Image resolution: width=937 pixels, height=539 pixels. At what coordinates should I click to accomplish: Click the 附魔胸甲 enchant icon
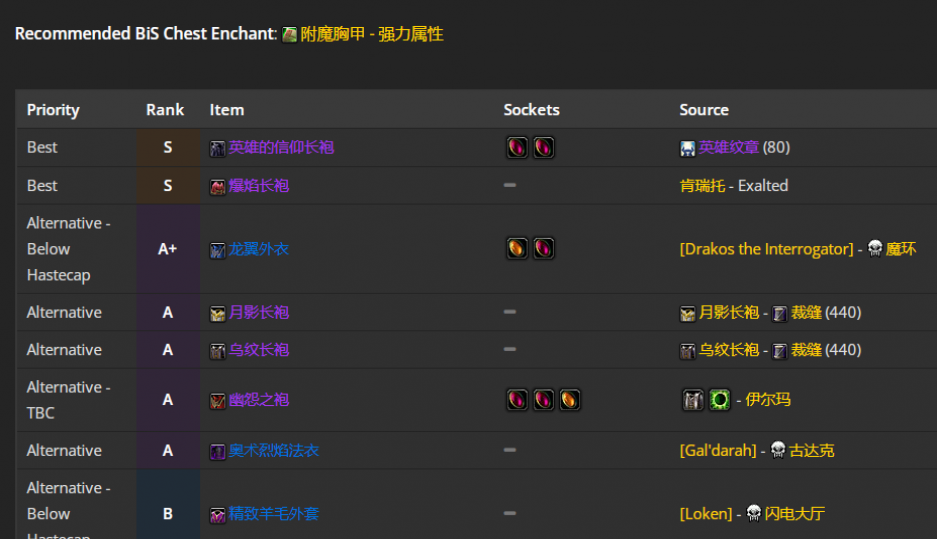pyautogui.click(x=289, y=35)
